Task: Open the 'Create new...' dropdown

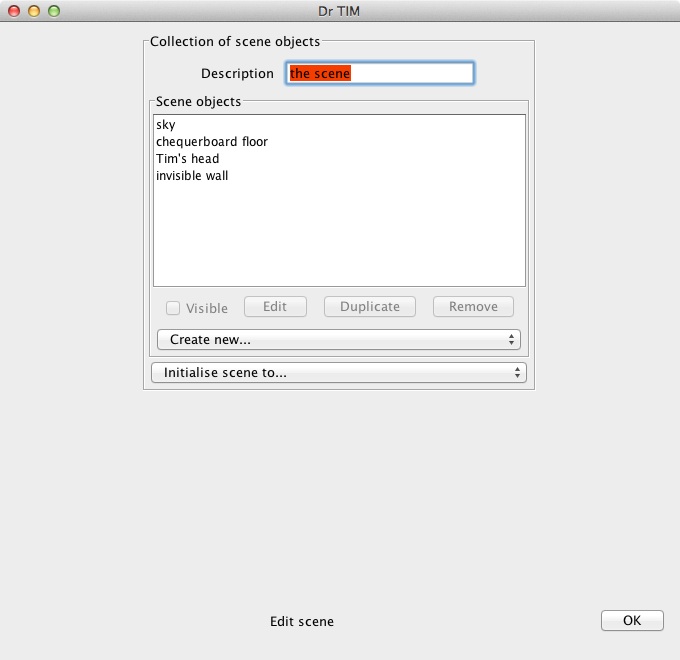Action: 339,339
